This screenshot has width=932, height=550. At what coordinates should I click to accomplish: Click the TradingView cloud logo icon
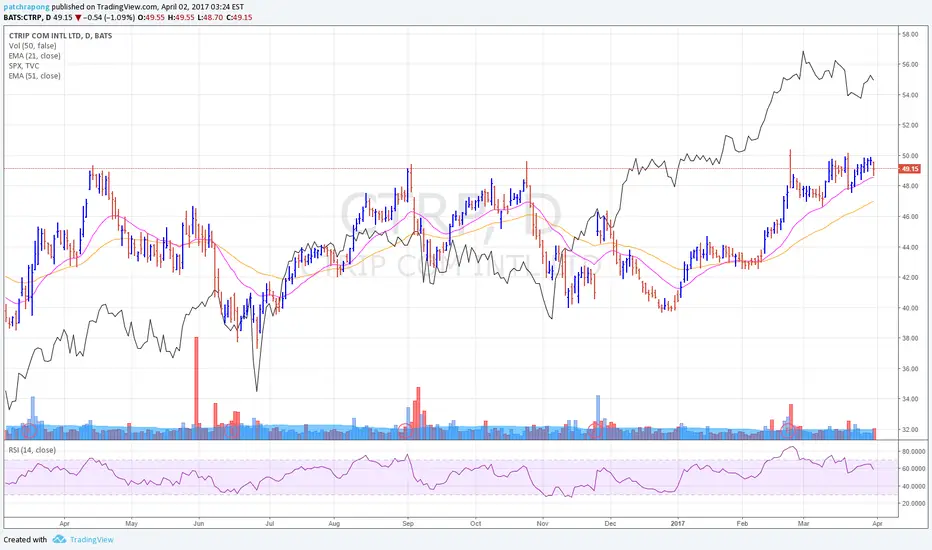click(x=59, y=539)
